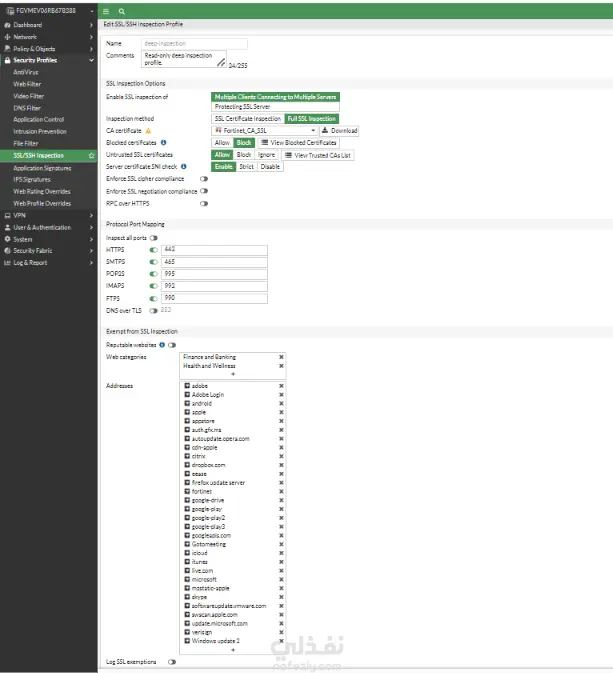
Task: Click View Blocked Certificates button
Action: tap(299, 142)
